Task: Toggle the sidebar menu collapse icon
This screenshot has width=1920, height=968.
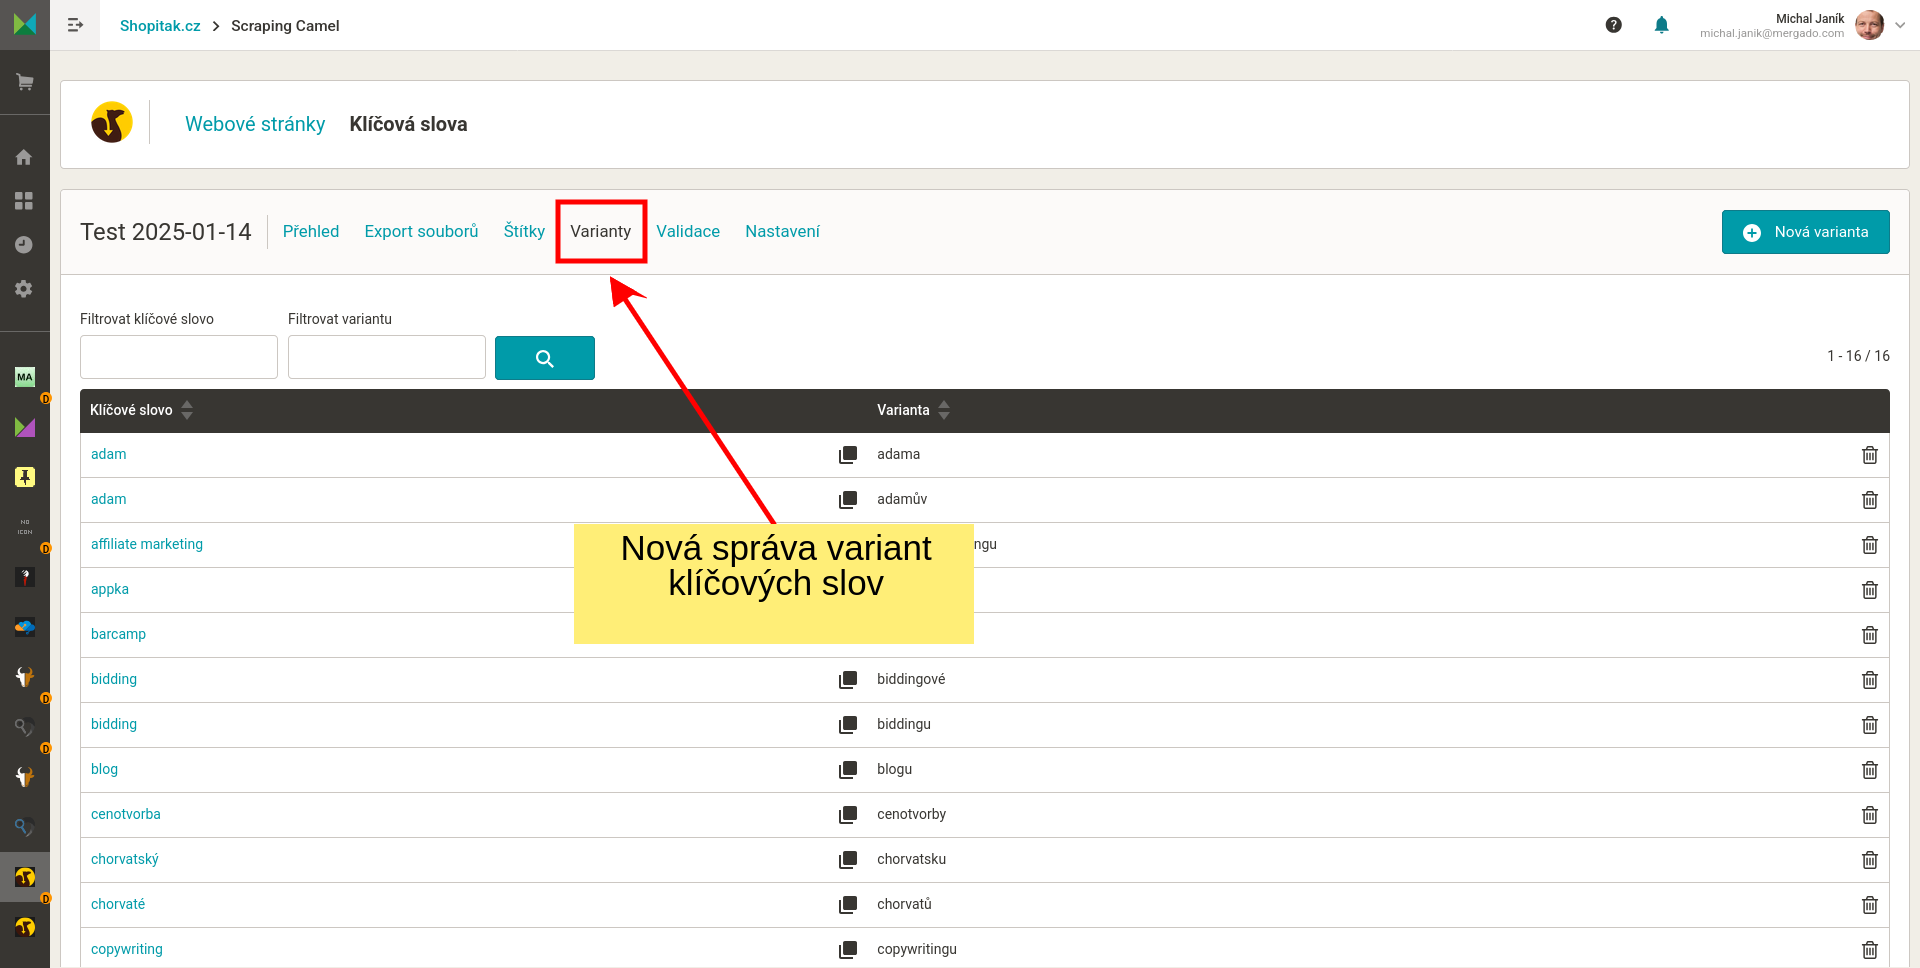Action: tap(75, 25)
